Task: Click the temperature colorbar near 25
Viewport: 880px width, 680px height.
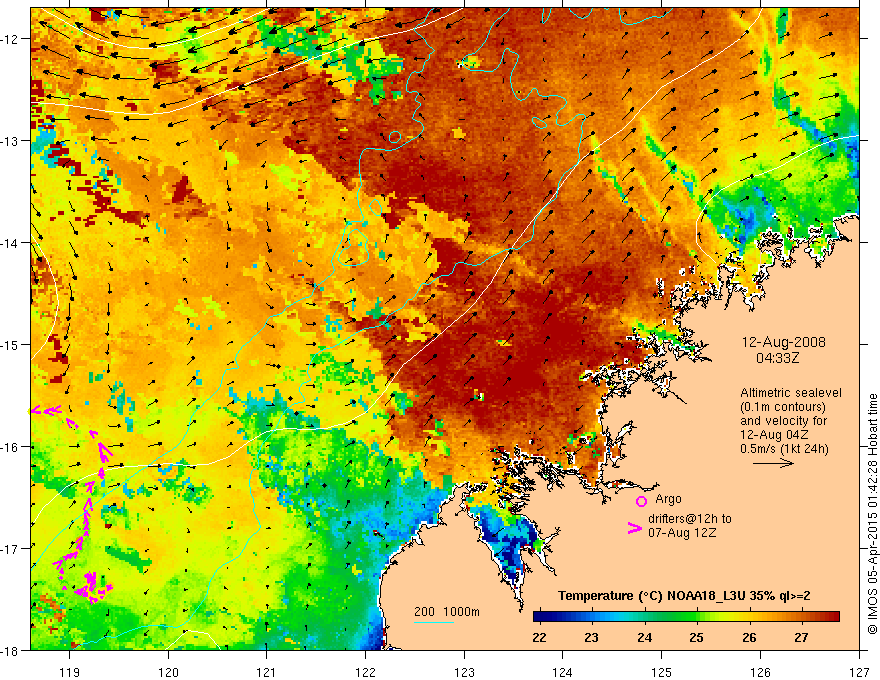Action: pyautogui.click(x=697, y=617)
